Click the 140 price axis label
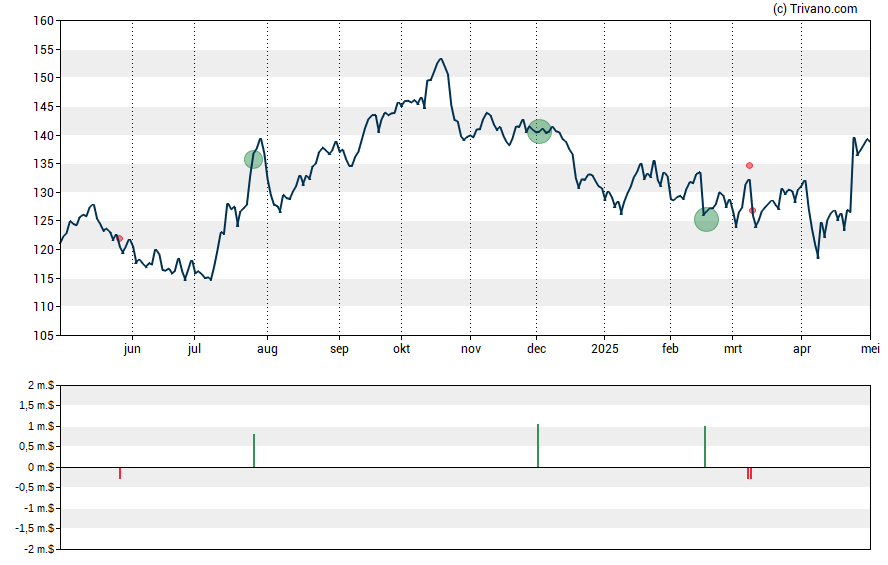888x565 pixels. 43,136
